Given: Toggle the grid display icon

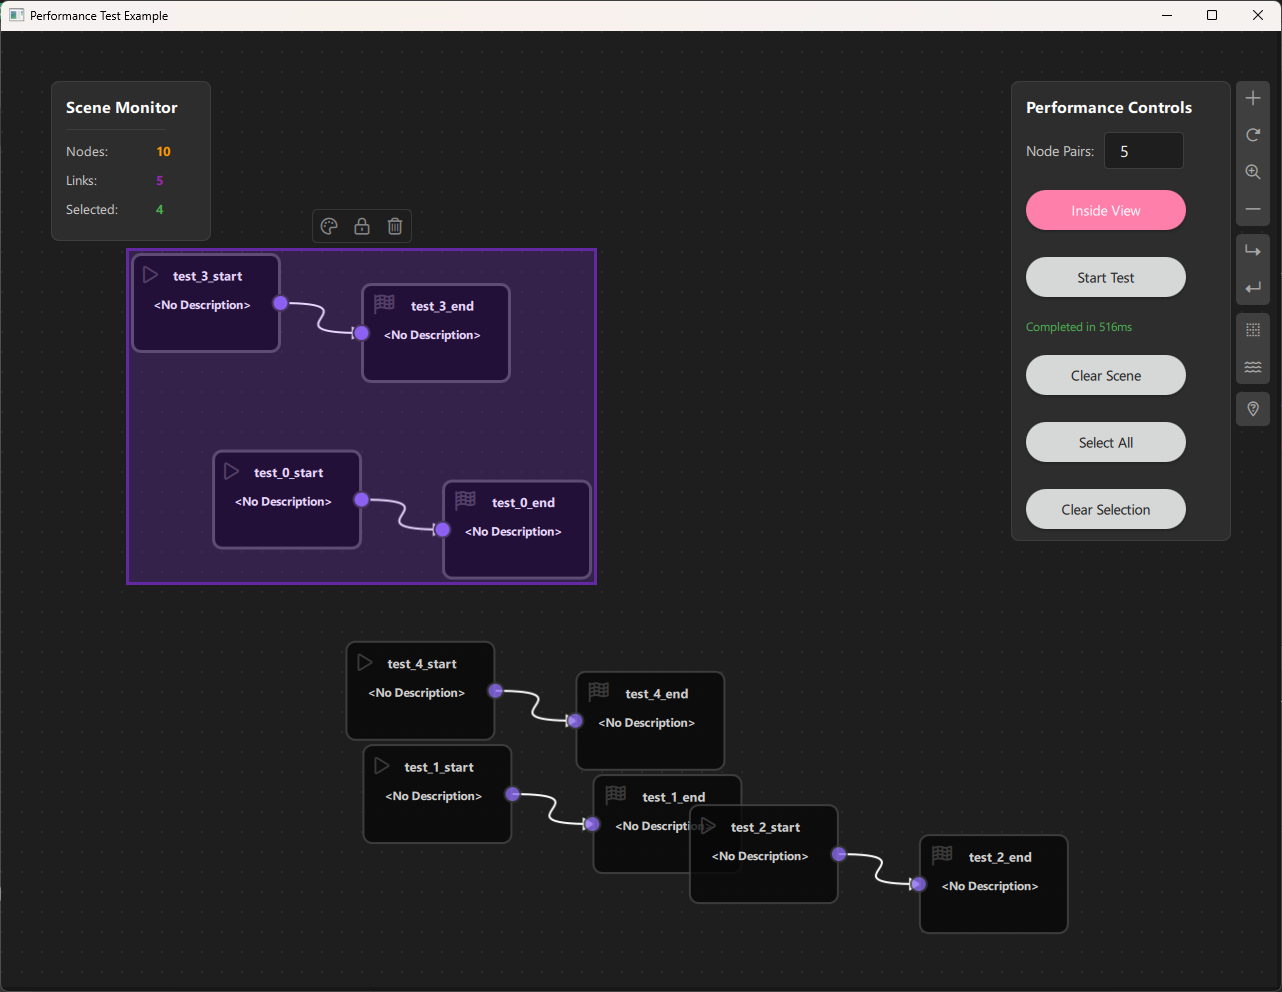Looking at the screenshot, I should 1252,328.
